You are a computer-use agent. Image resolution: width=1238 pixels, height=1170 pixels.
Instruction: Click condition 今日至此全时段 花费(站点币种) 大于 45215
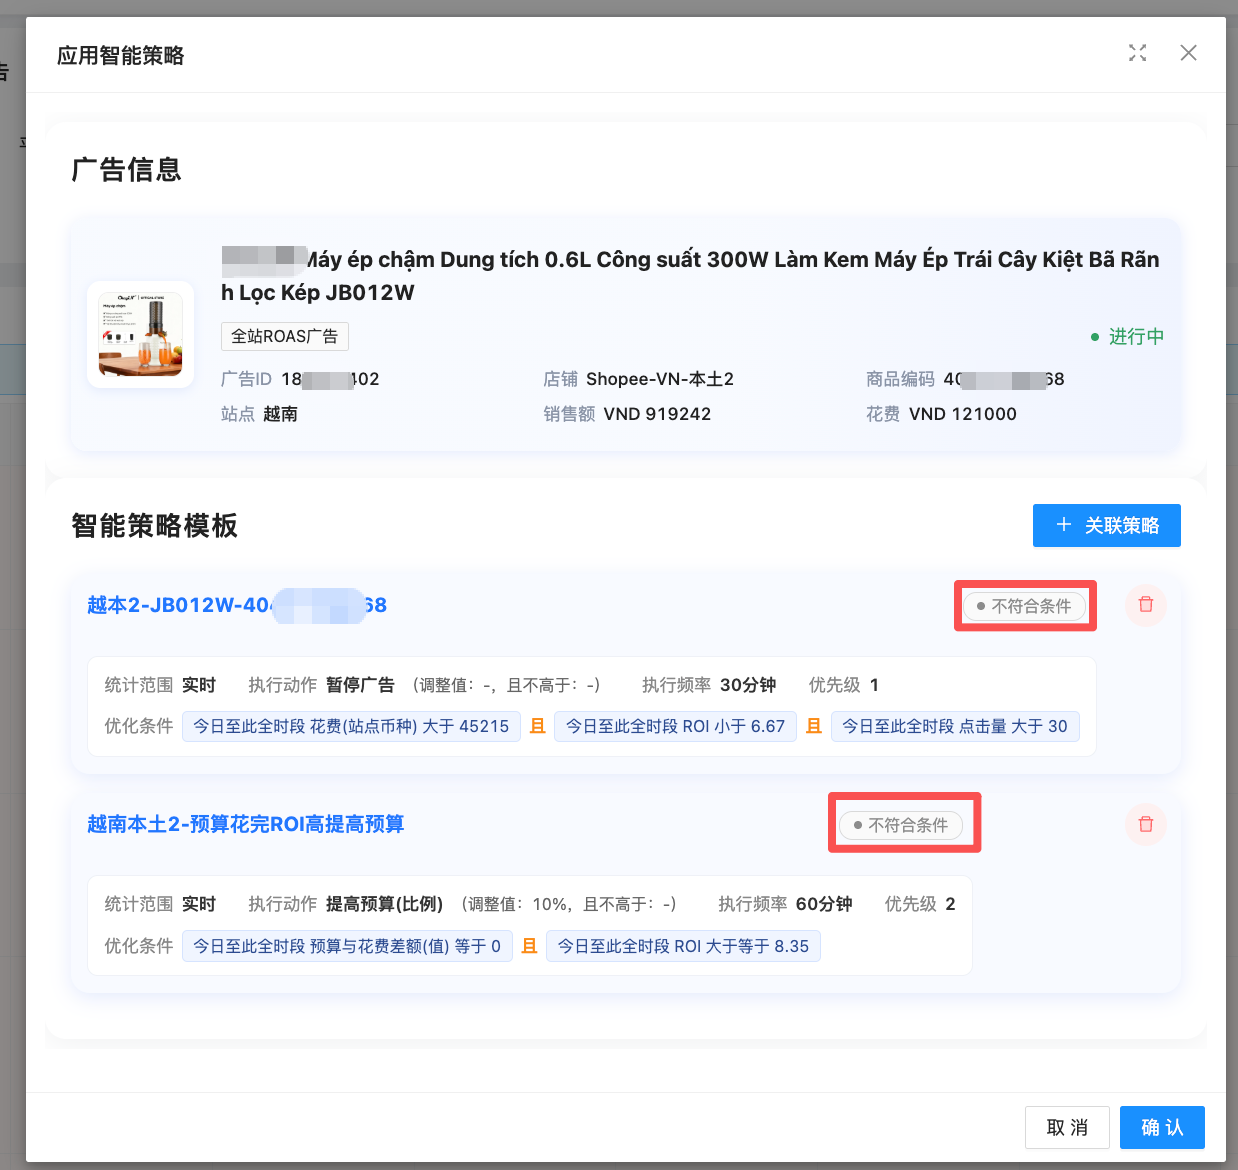351,726
